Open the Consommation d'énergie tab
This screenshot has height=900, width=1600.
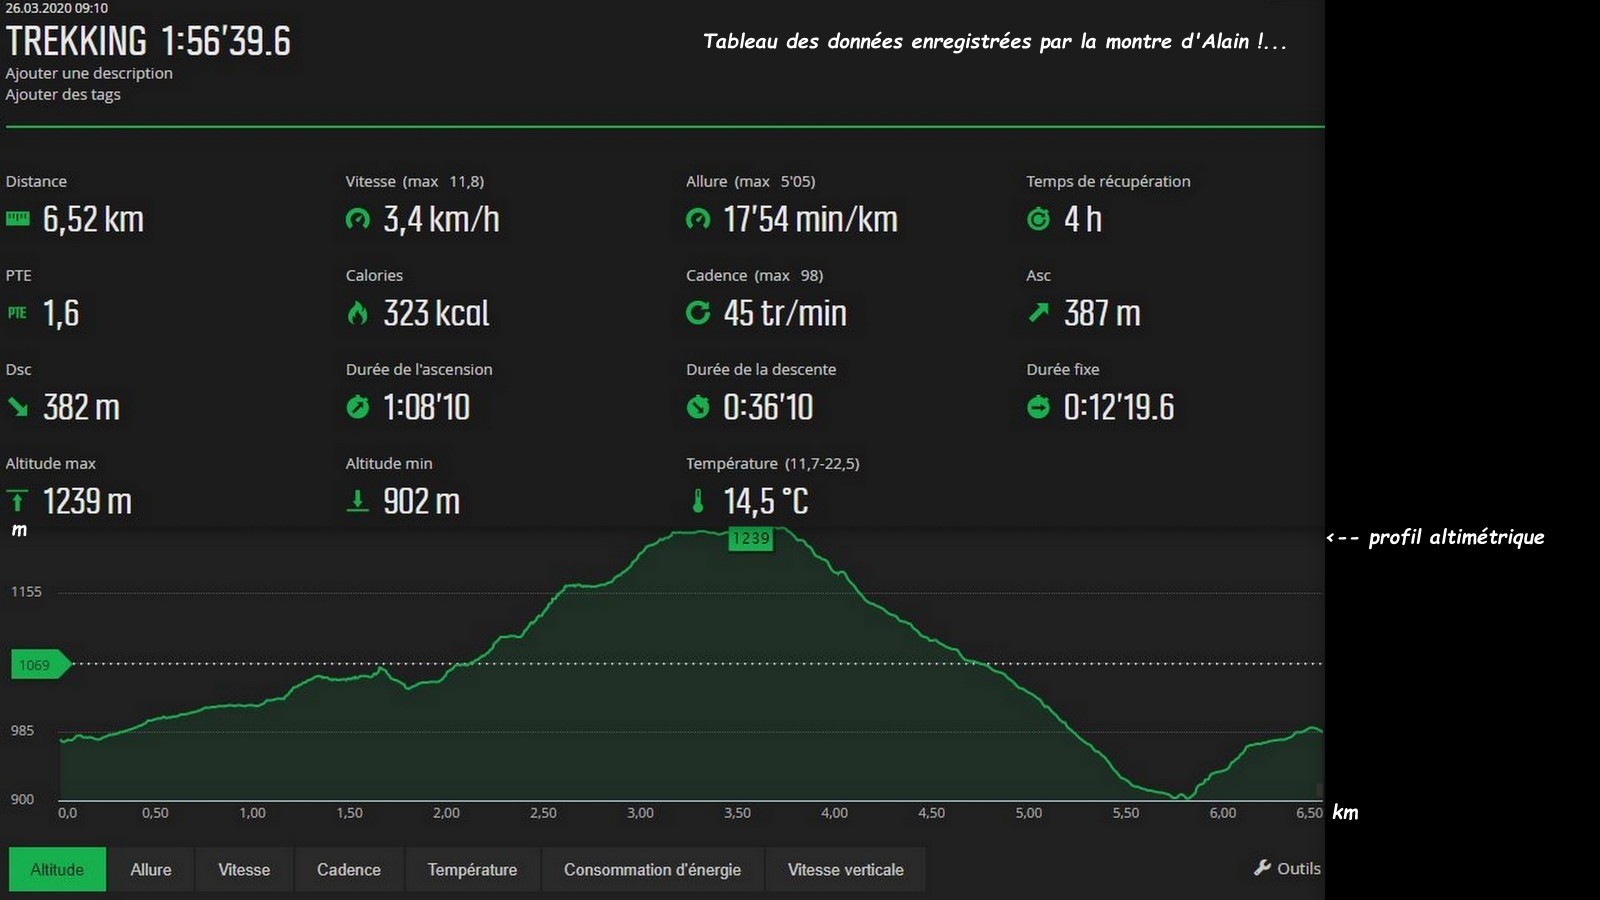(x=652, y=869)
